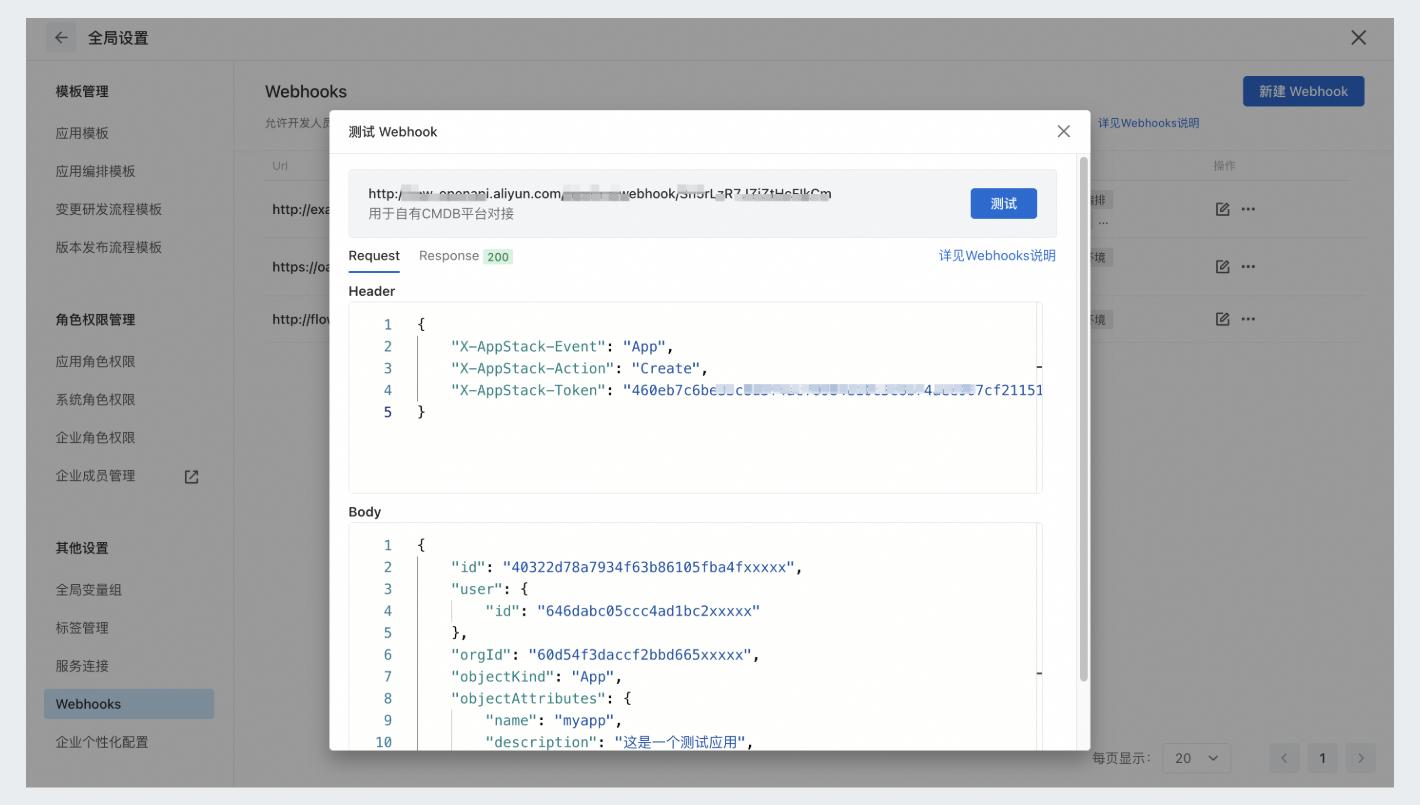Click the dialog's vertical scrollbar

(x=1084, y=418)
